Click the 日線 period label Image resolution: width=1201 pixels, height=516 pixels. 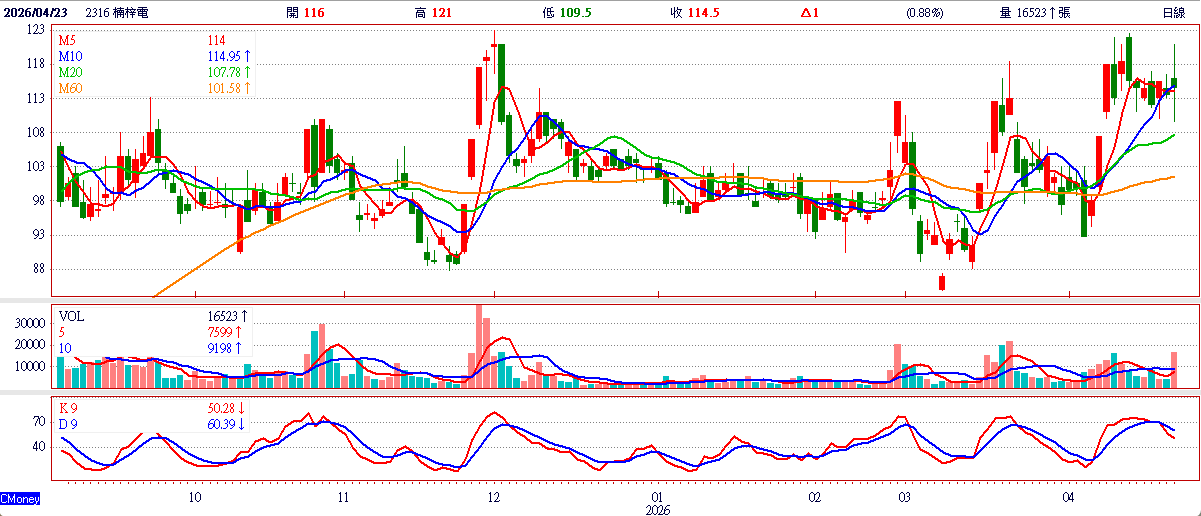tap(1174, 13)
